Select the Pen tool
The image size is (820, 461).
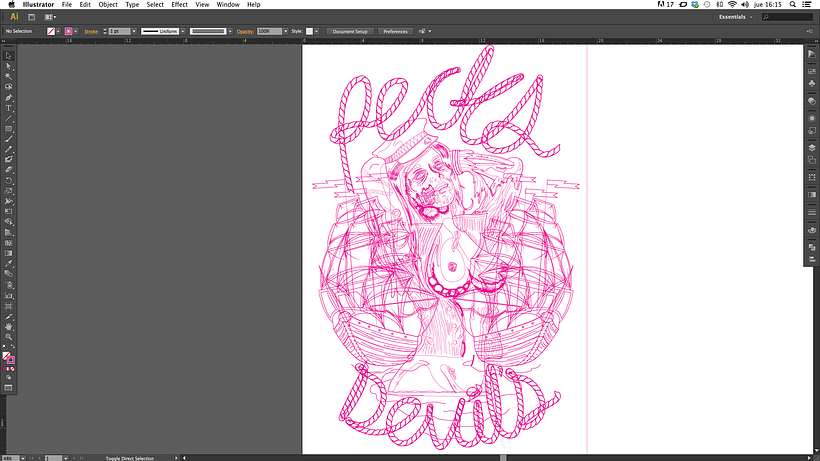click(x=8, y=98)
